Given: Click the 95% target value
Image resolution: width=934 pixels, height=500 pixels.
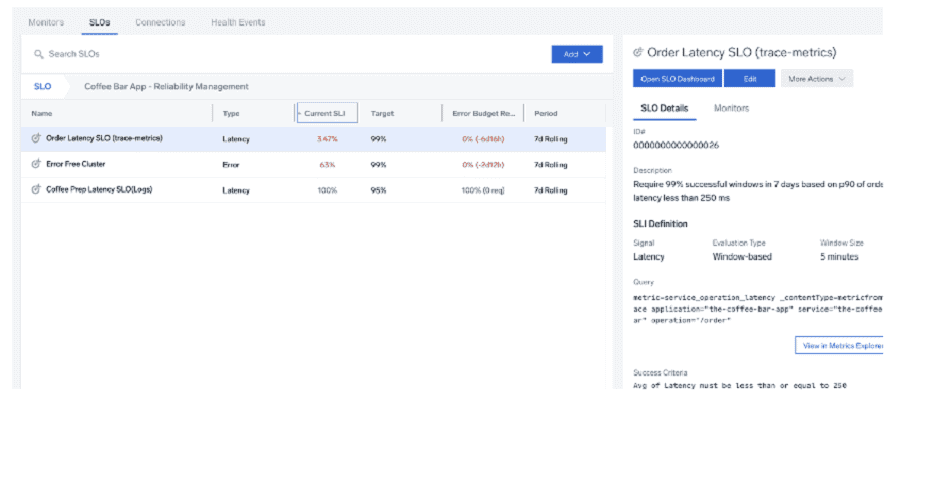Looking at the screenshot, I should pyautogui.click(x=378, y=191).
